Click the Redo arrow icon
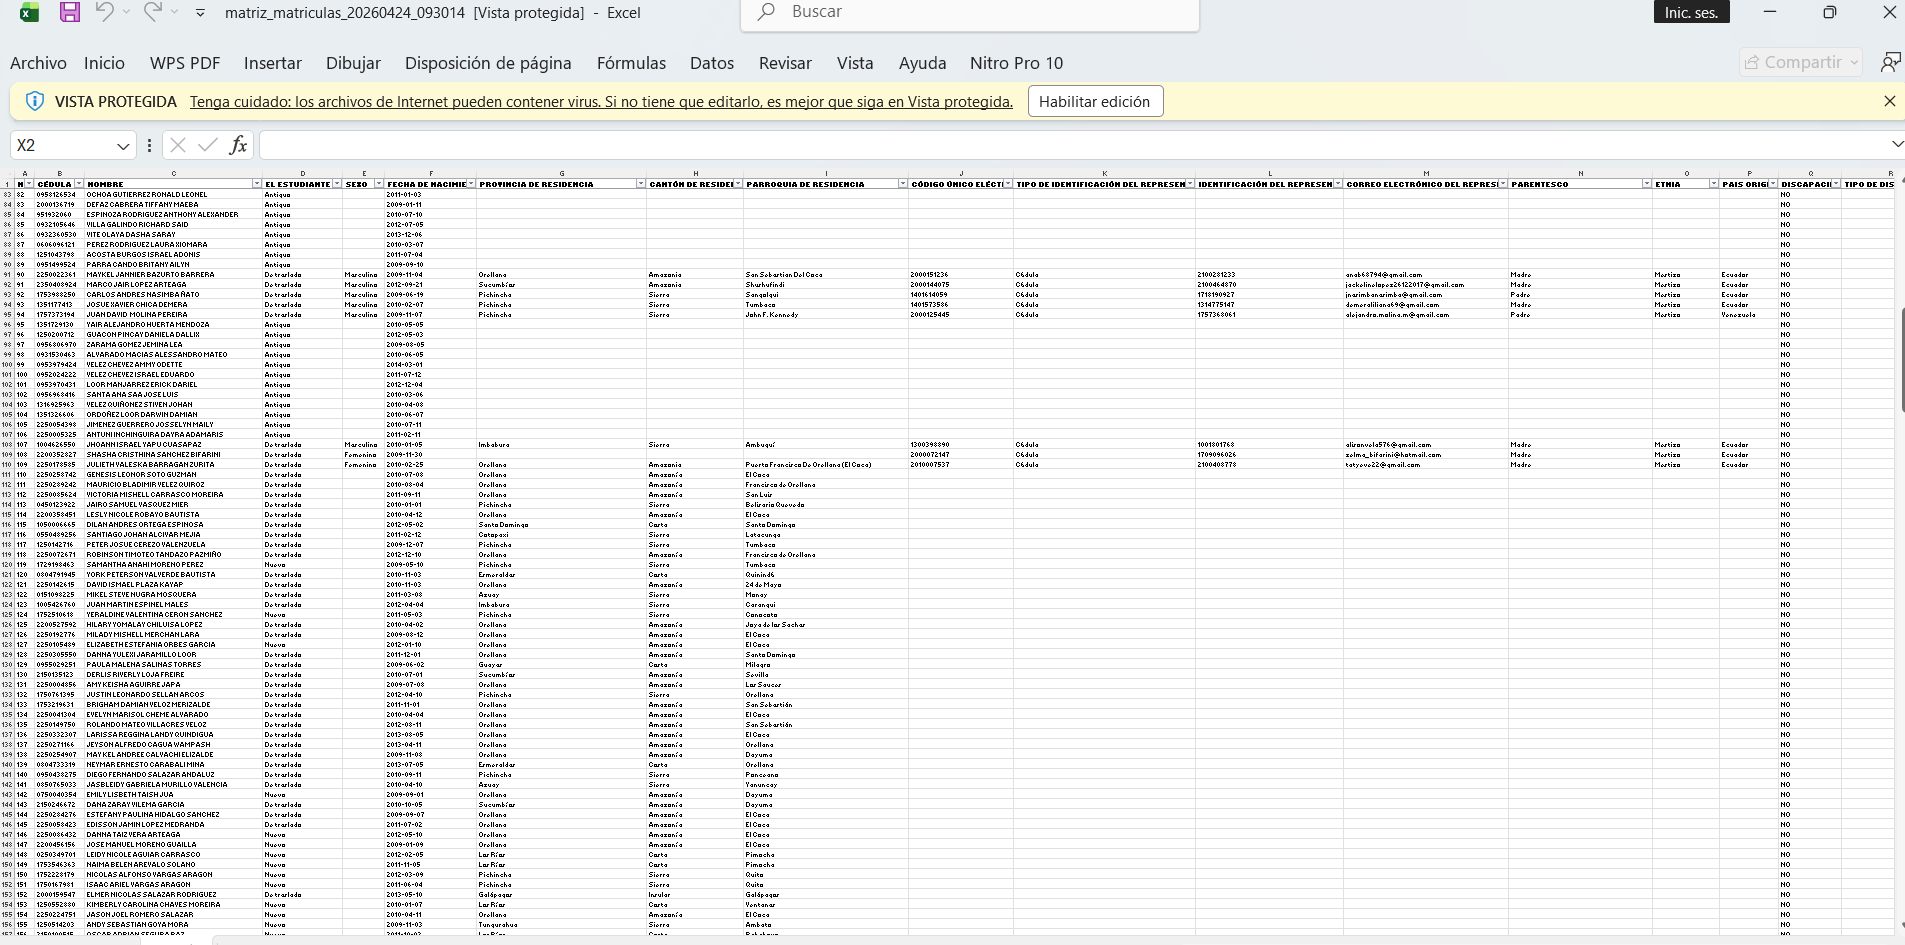The image size is (1905, 945). [x=152, y=13]
